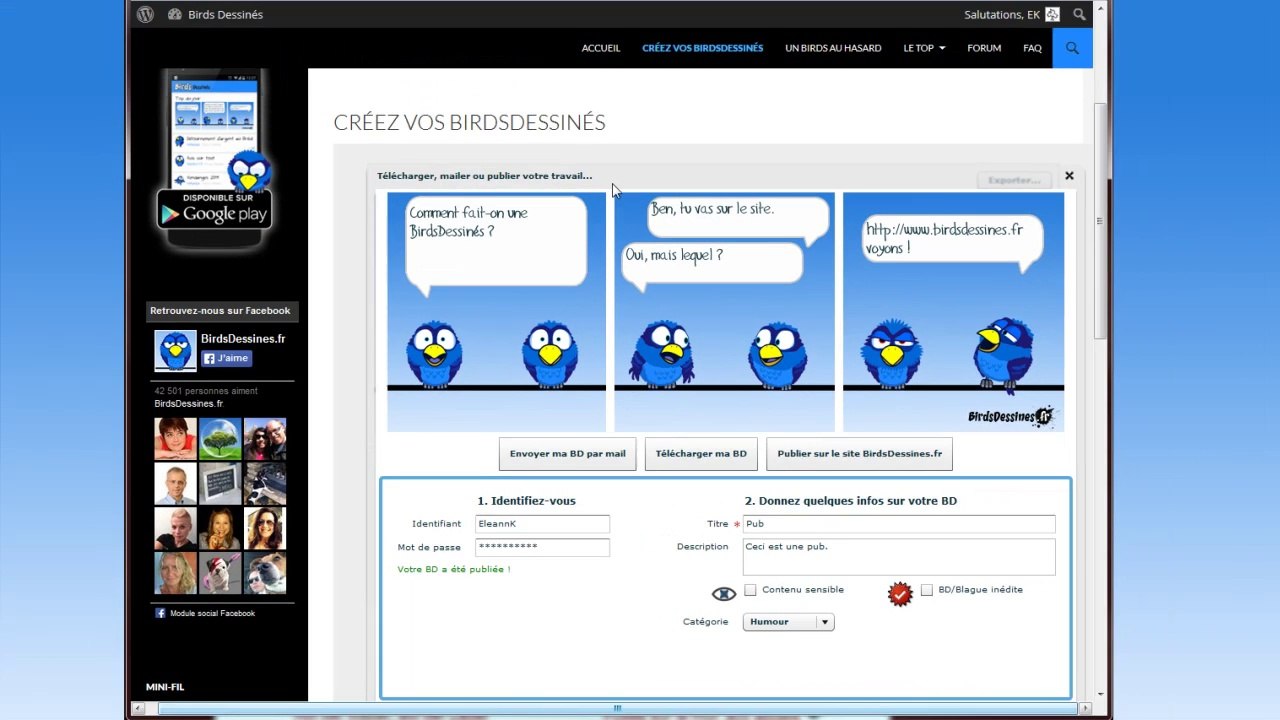1280x720 pixels.
Task: Click the tree Facebook fan photo
Action: 220,439
